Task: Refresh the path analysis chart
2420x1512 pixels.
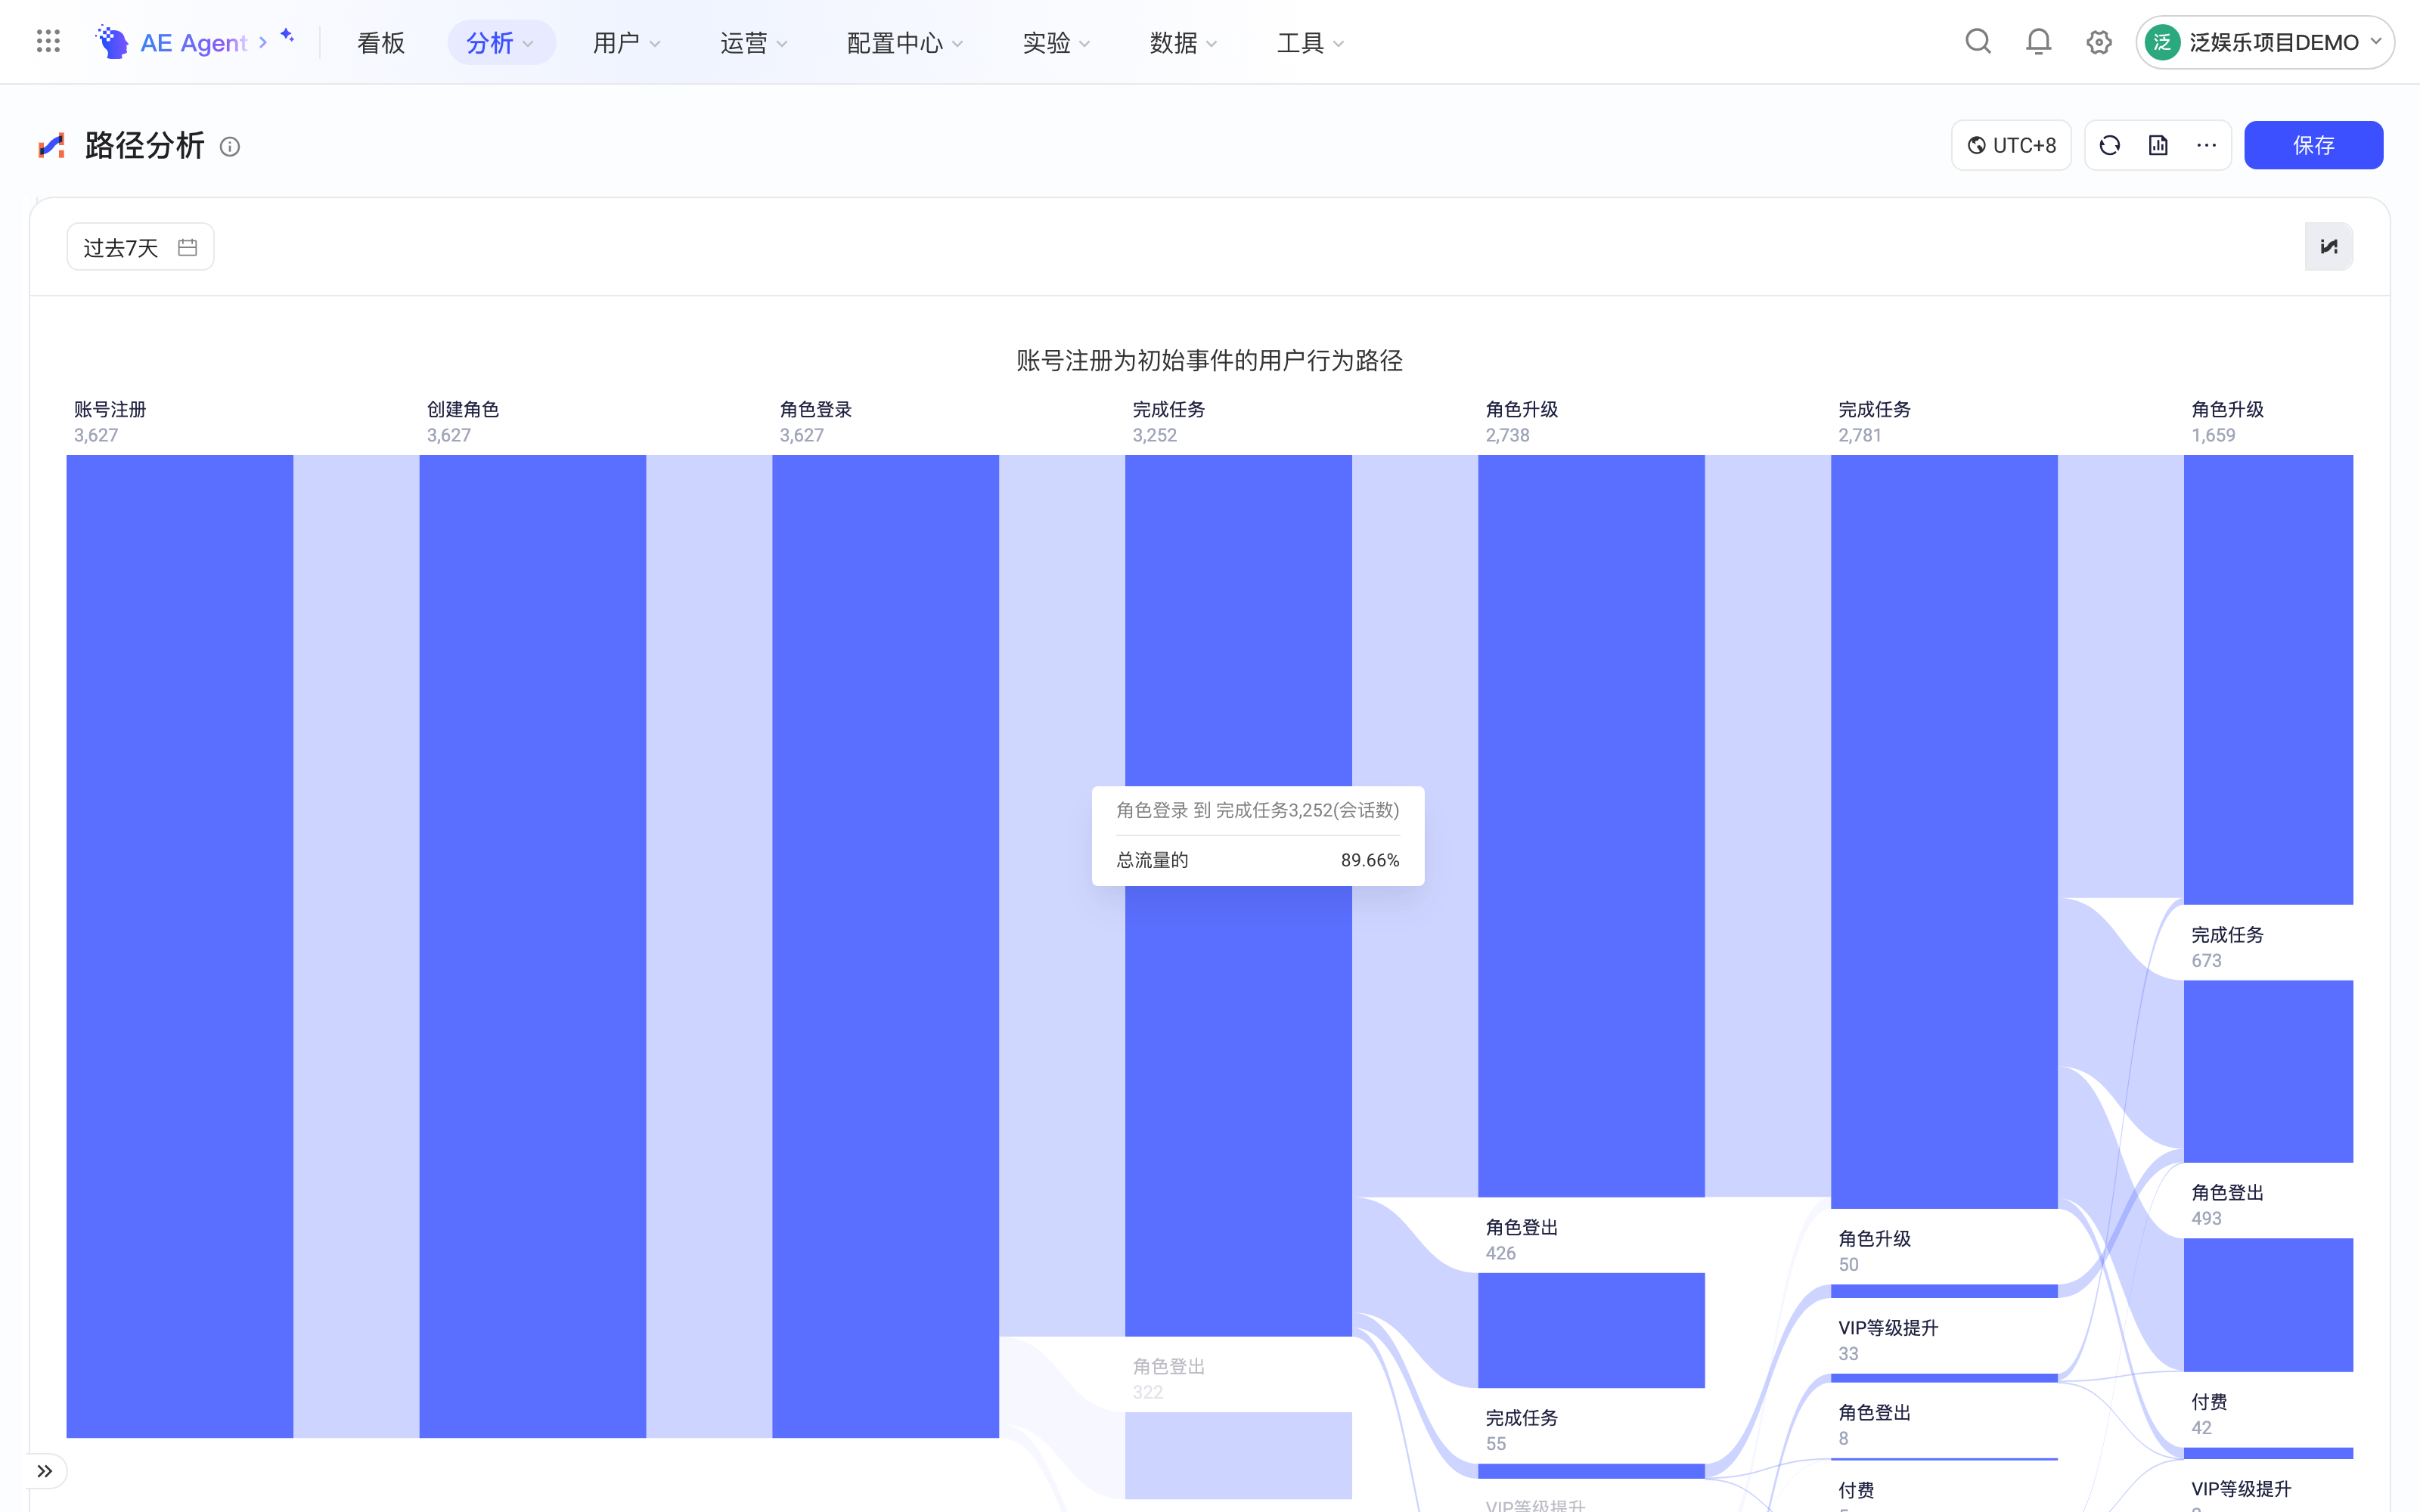Action: tap(2110, 145)
